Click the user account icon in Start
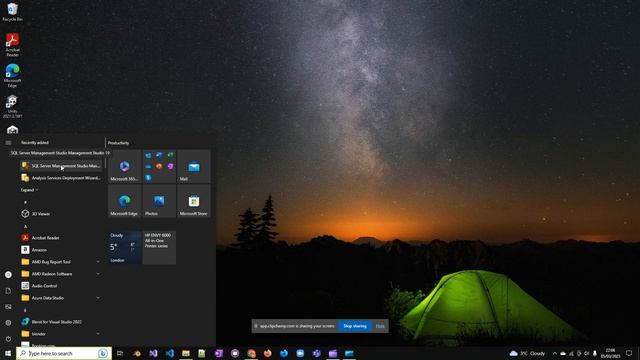640x360 pixels. tap(8, 275)
